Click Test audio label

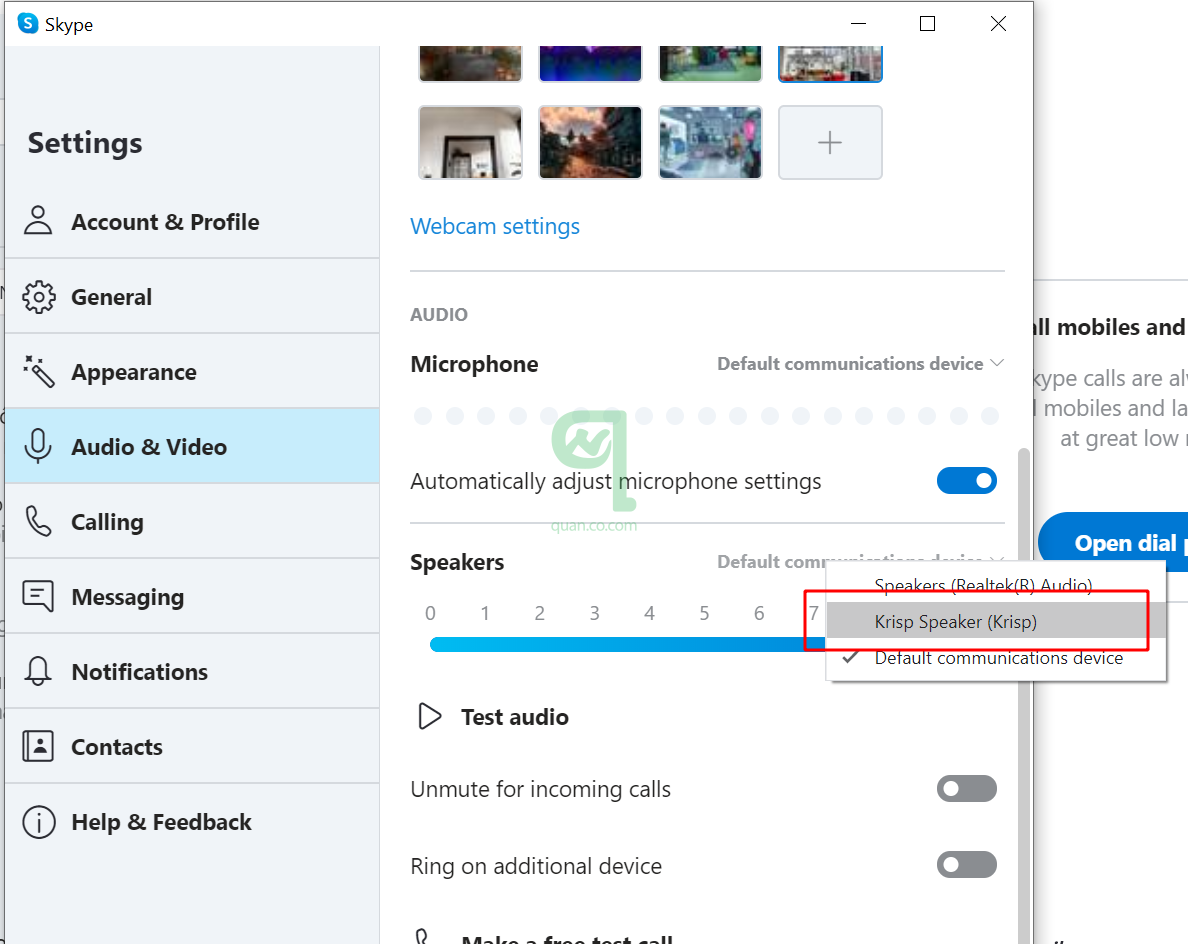point(514,717)
